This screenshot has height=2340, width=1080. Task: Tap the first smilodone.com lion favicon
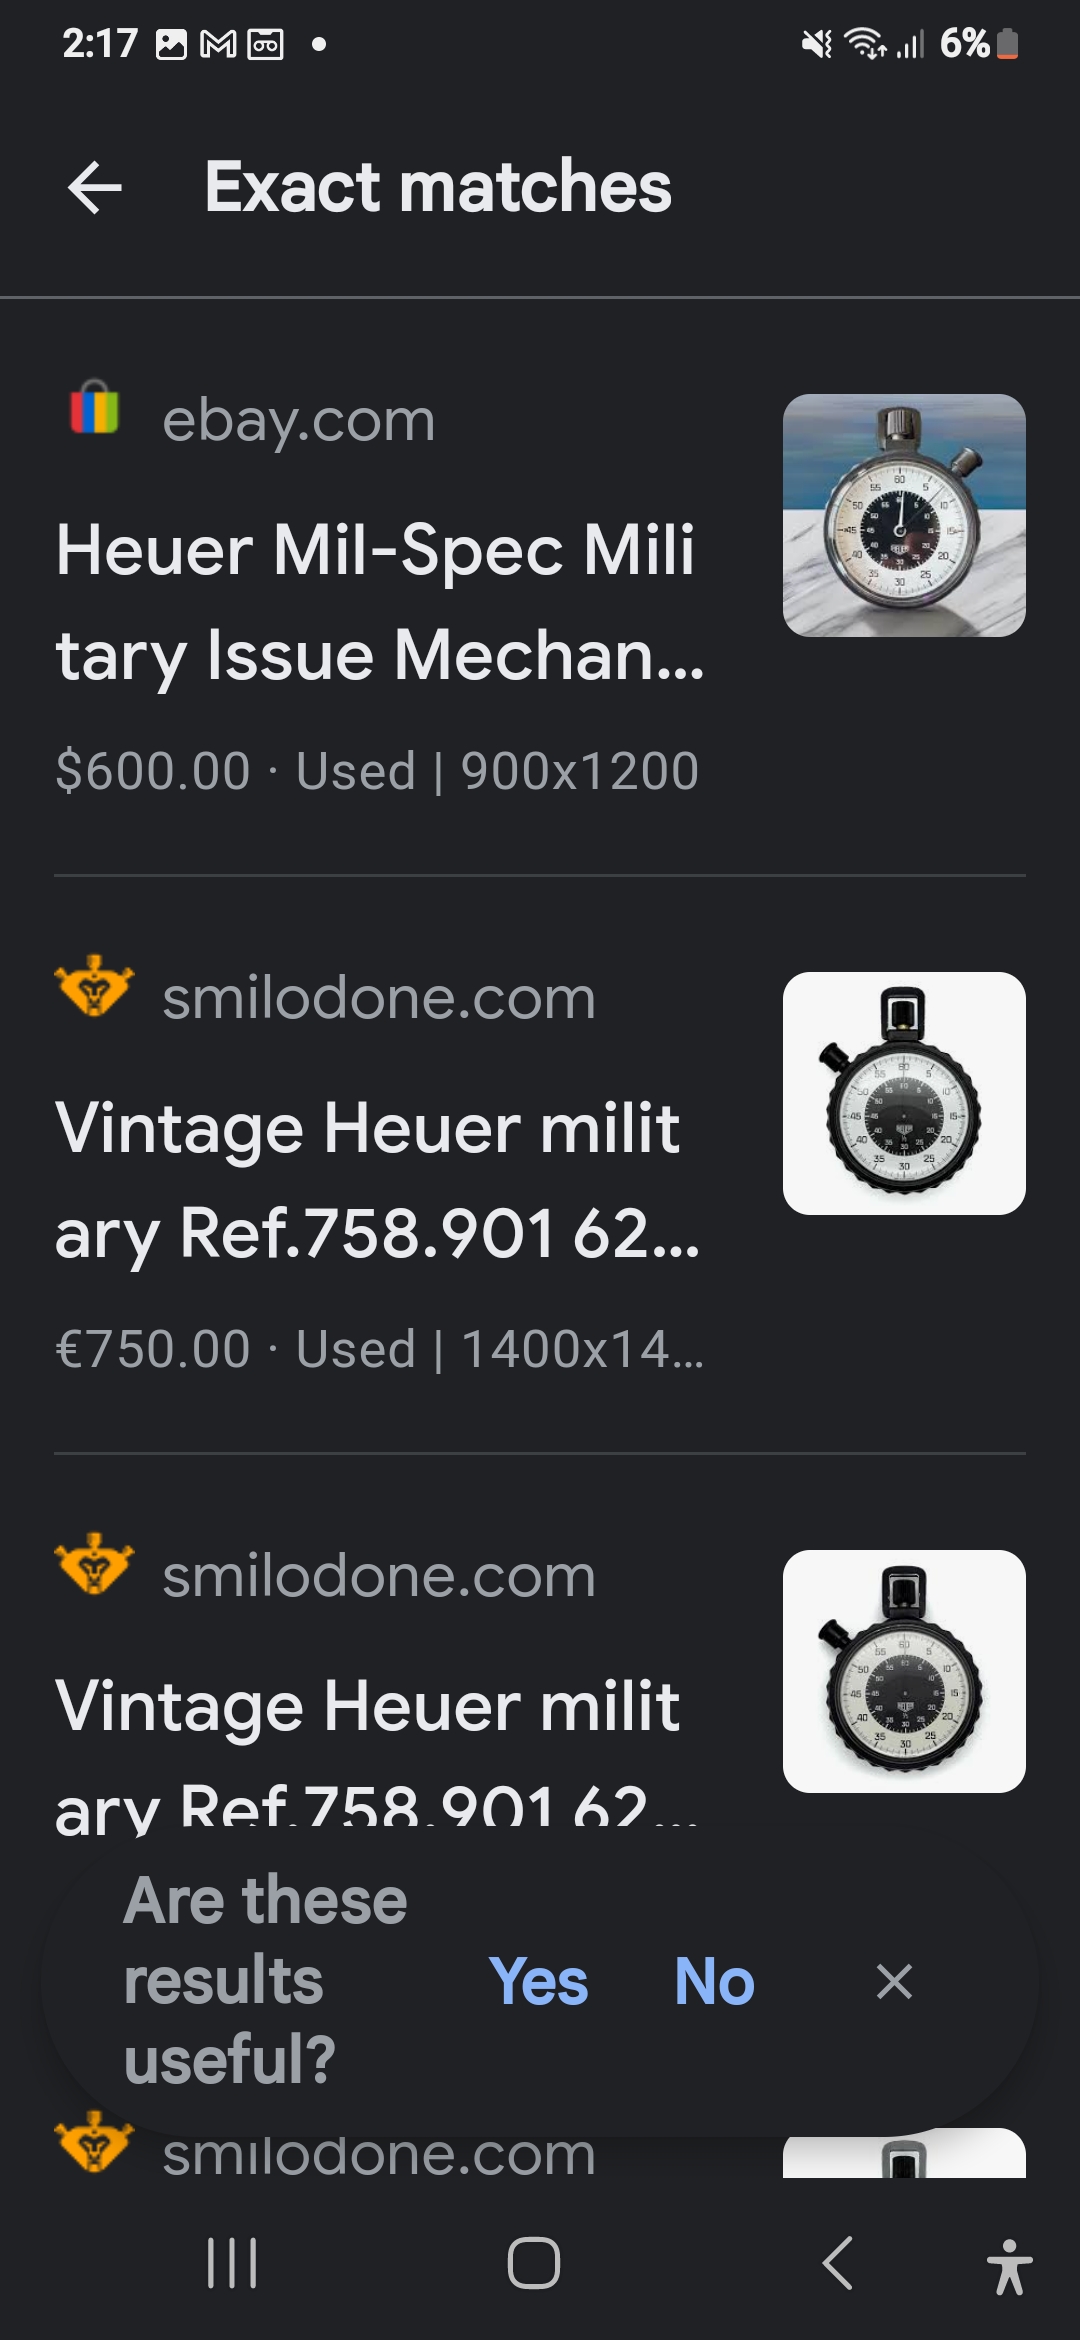pyautogui.click(x=94, y=987)
